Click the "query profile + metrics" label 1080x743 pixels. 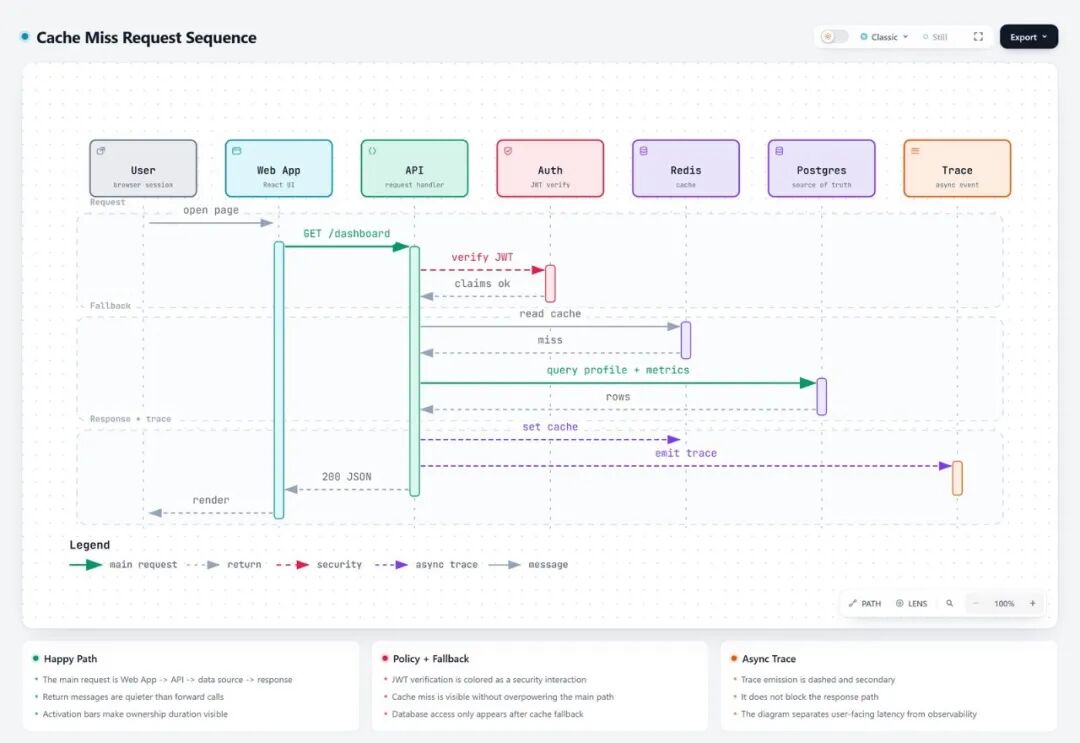(x=618, y=370)
